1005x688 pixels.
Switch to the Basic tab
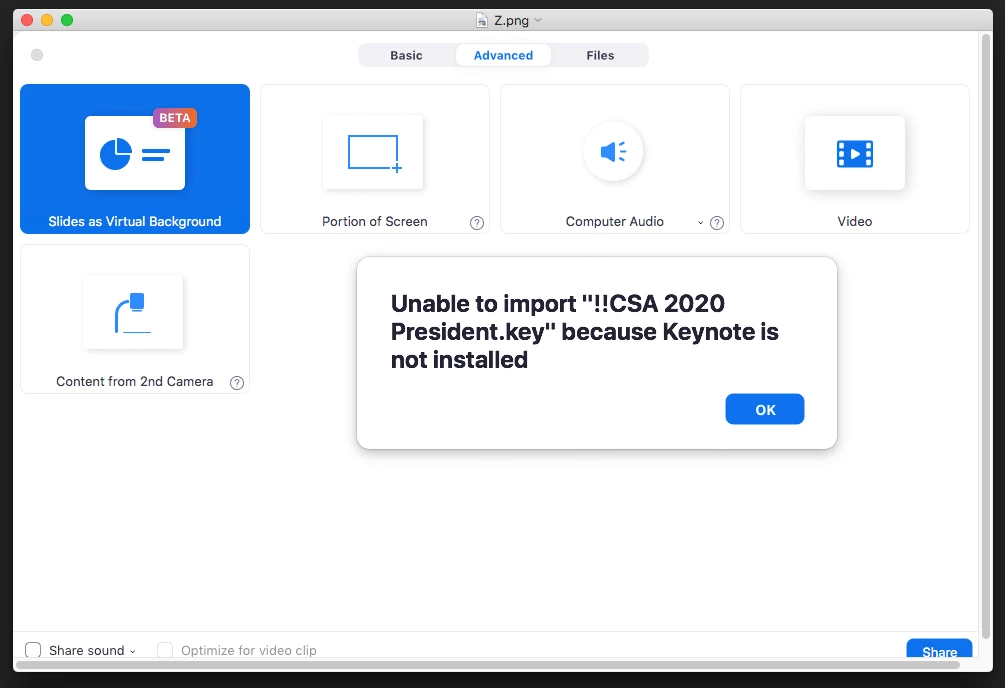coord(406,55)
